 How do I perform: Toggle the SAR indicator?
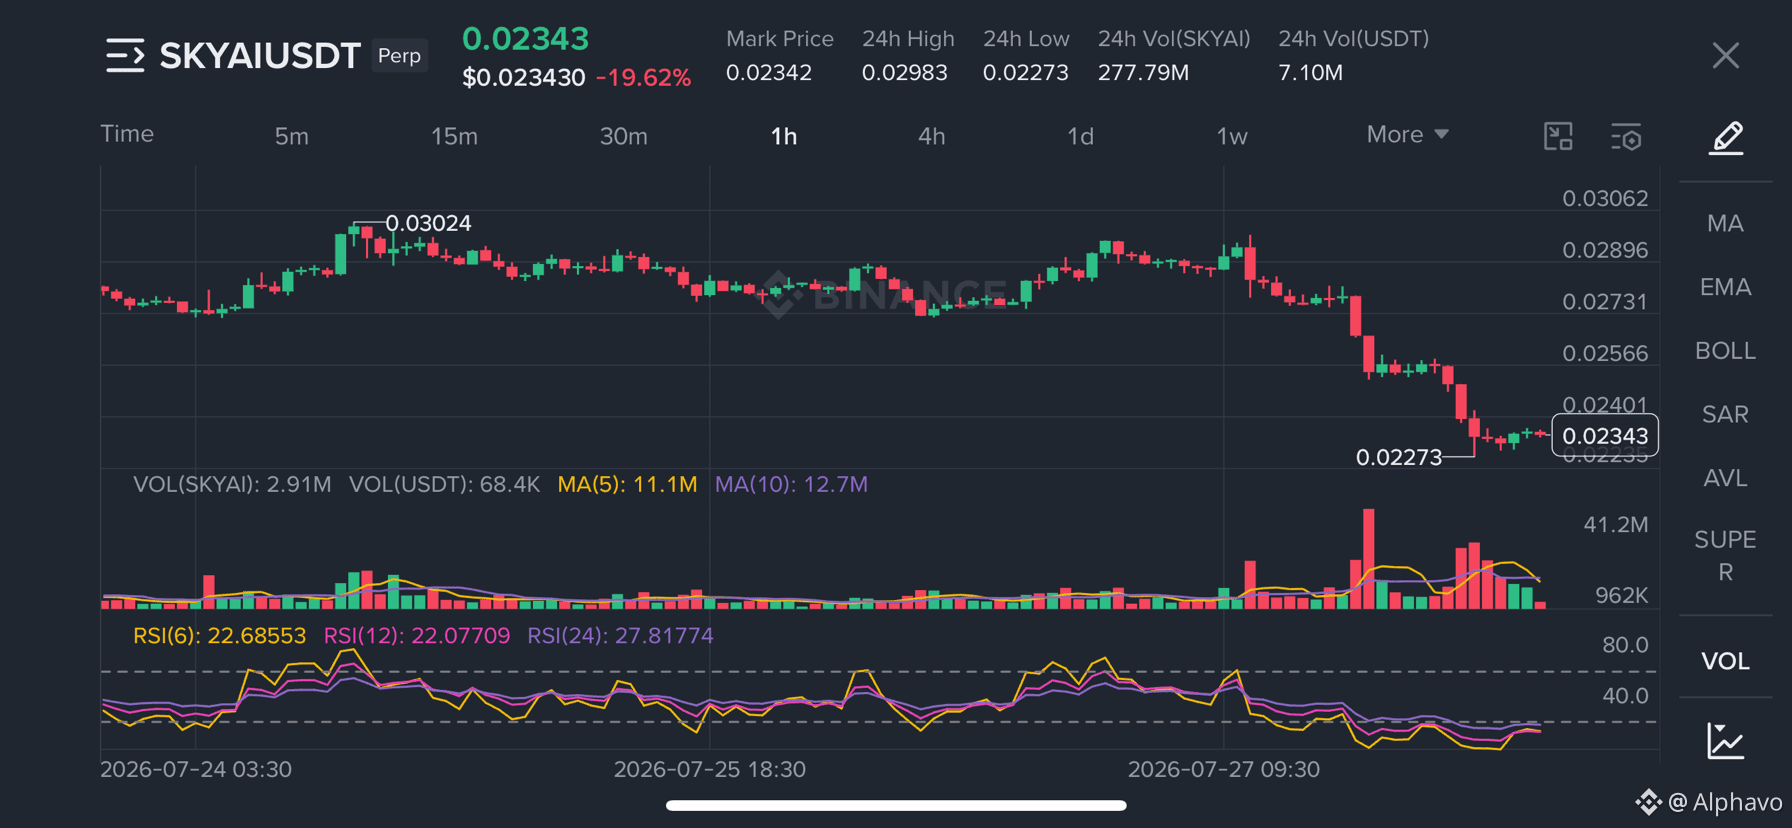pos(1726,414)
